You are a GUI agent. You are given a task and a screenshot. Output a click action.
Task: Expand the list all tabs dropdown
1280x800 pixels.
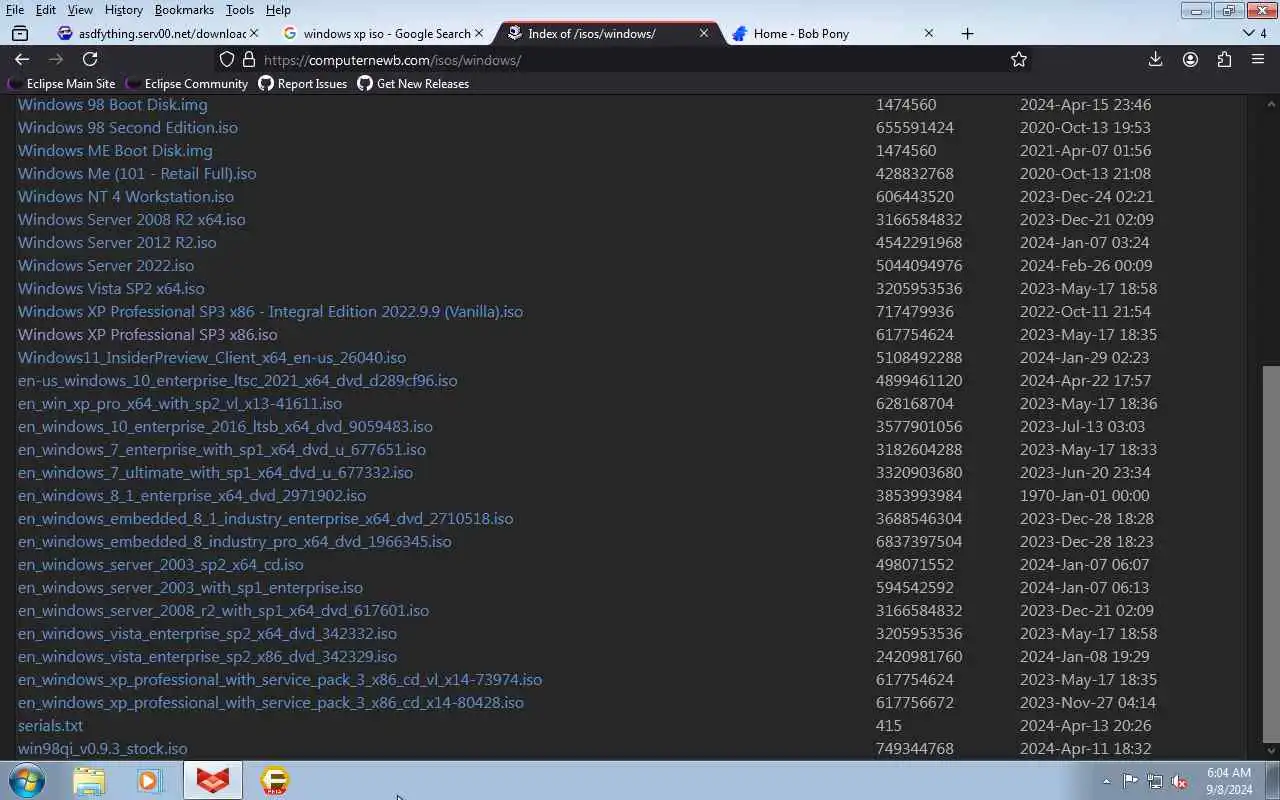tap(1254, 33)
